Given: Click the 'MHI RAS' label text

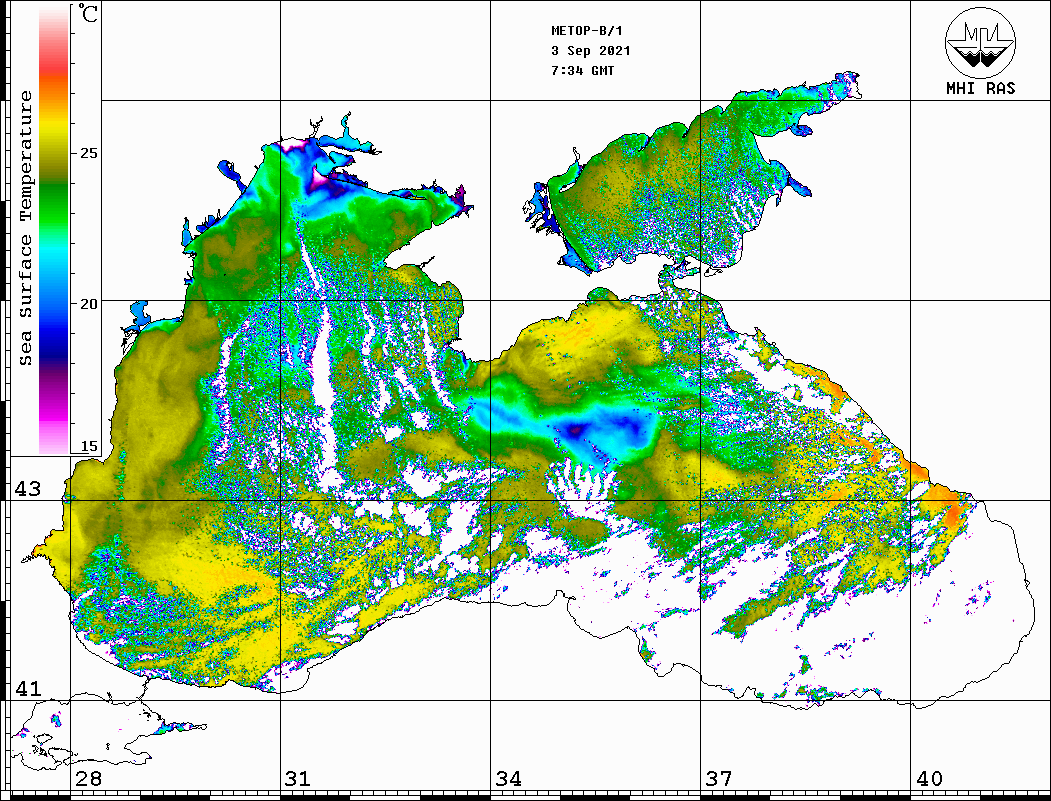Looking at the screenshot, I should pyautogui.click(x=981, y=88).
